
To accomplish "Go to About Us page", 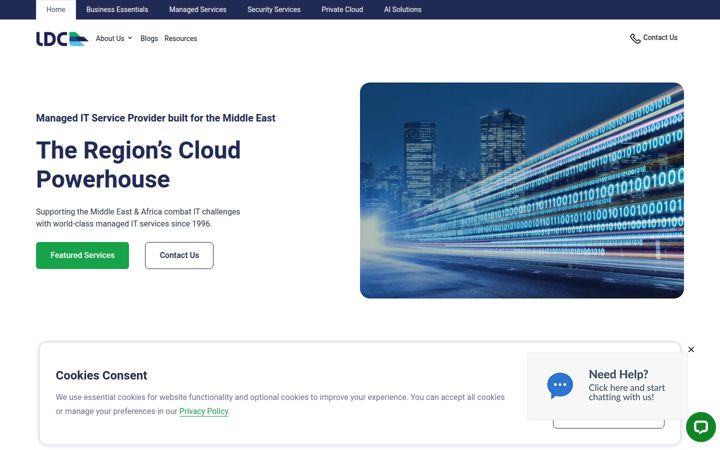I will (x=110, y=39).
